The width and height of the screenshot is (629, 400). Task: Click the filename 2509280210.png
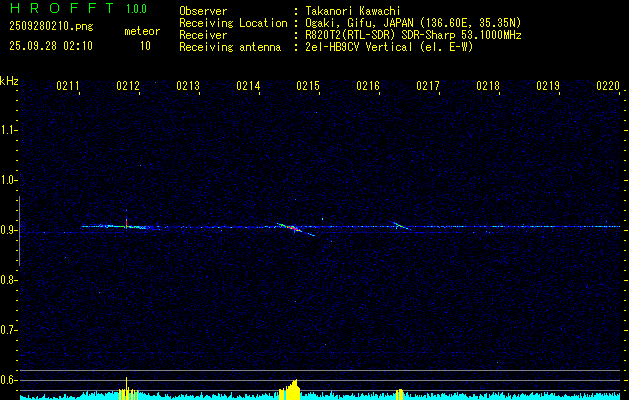pos(51,26)
